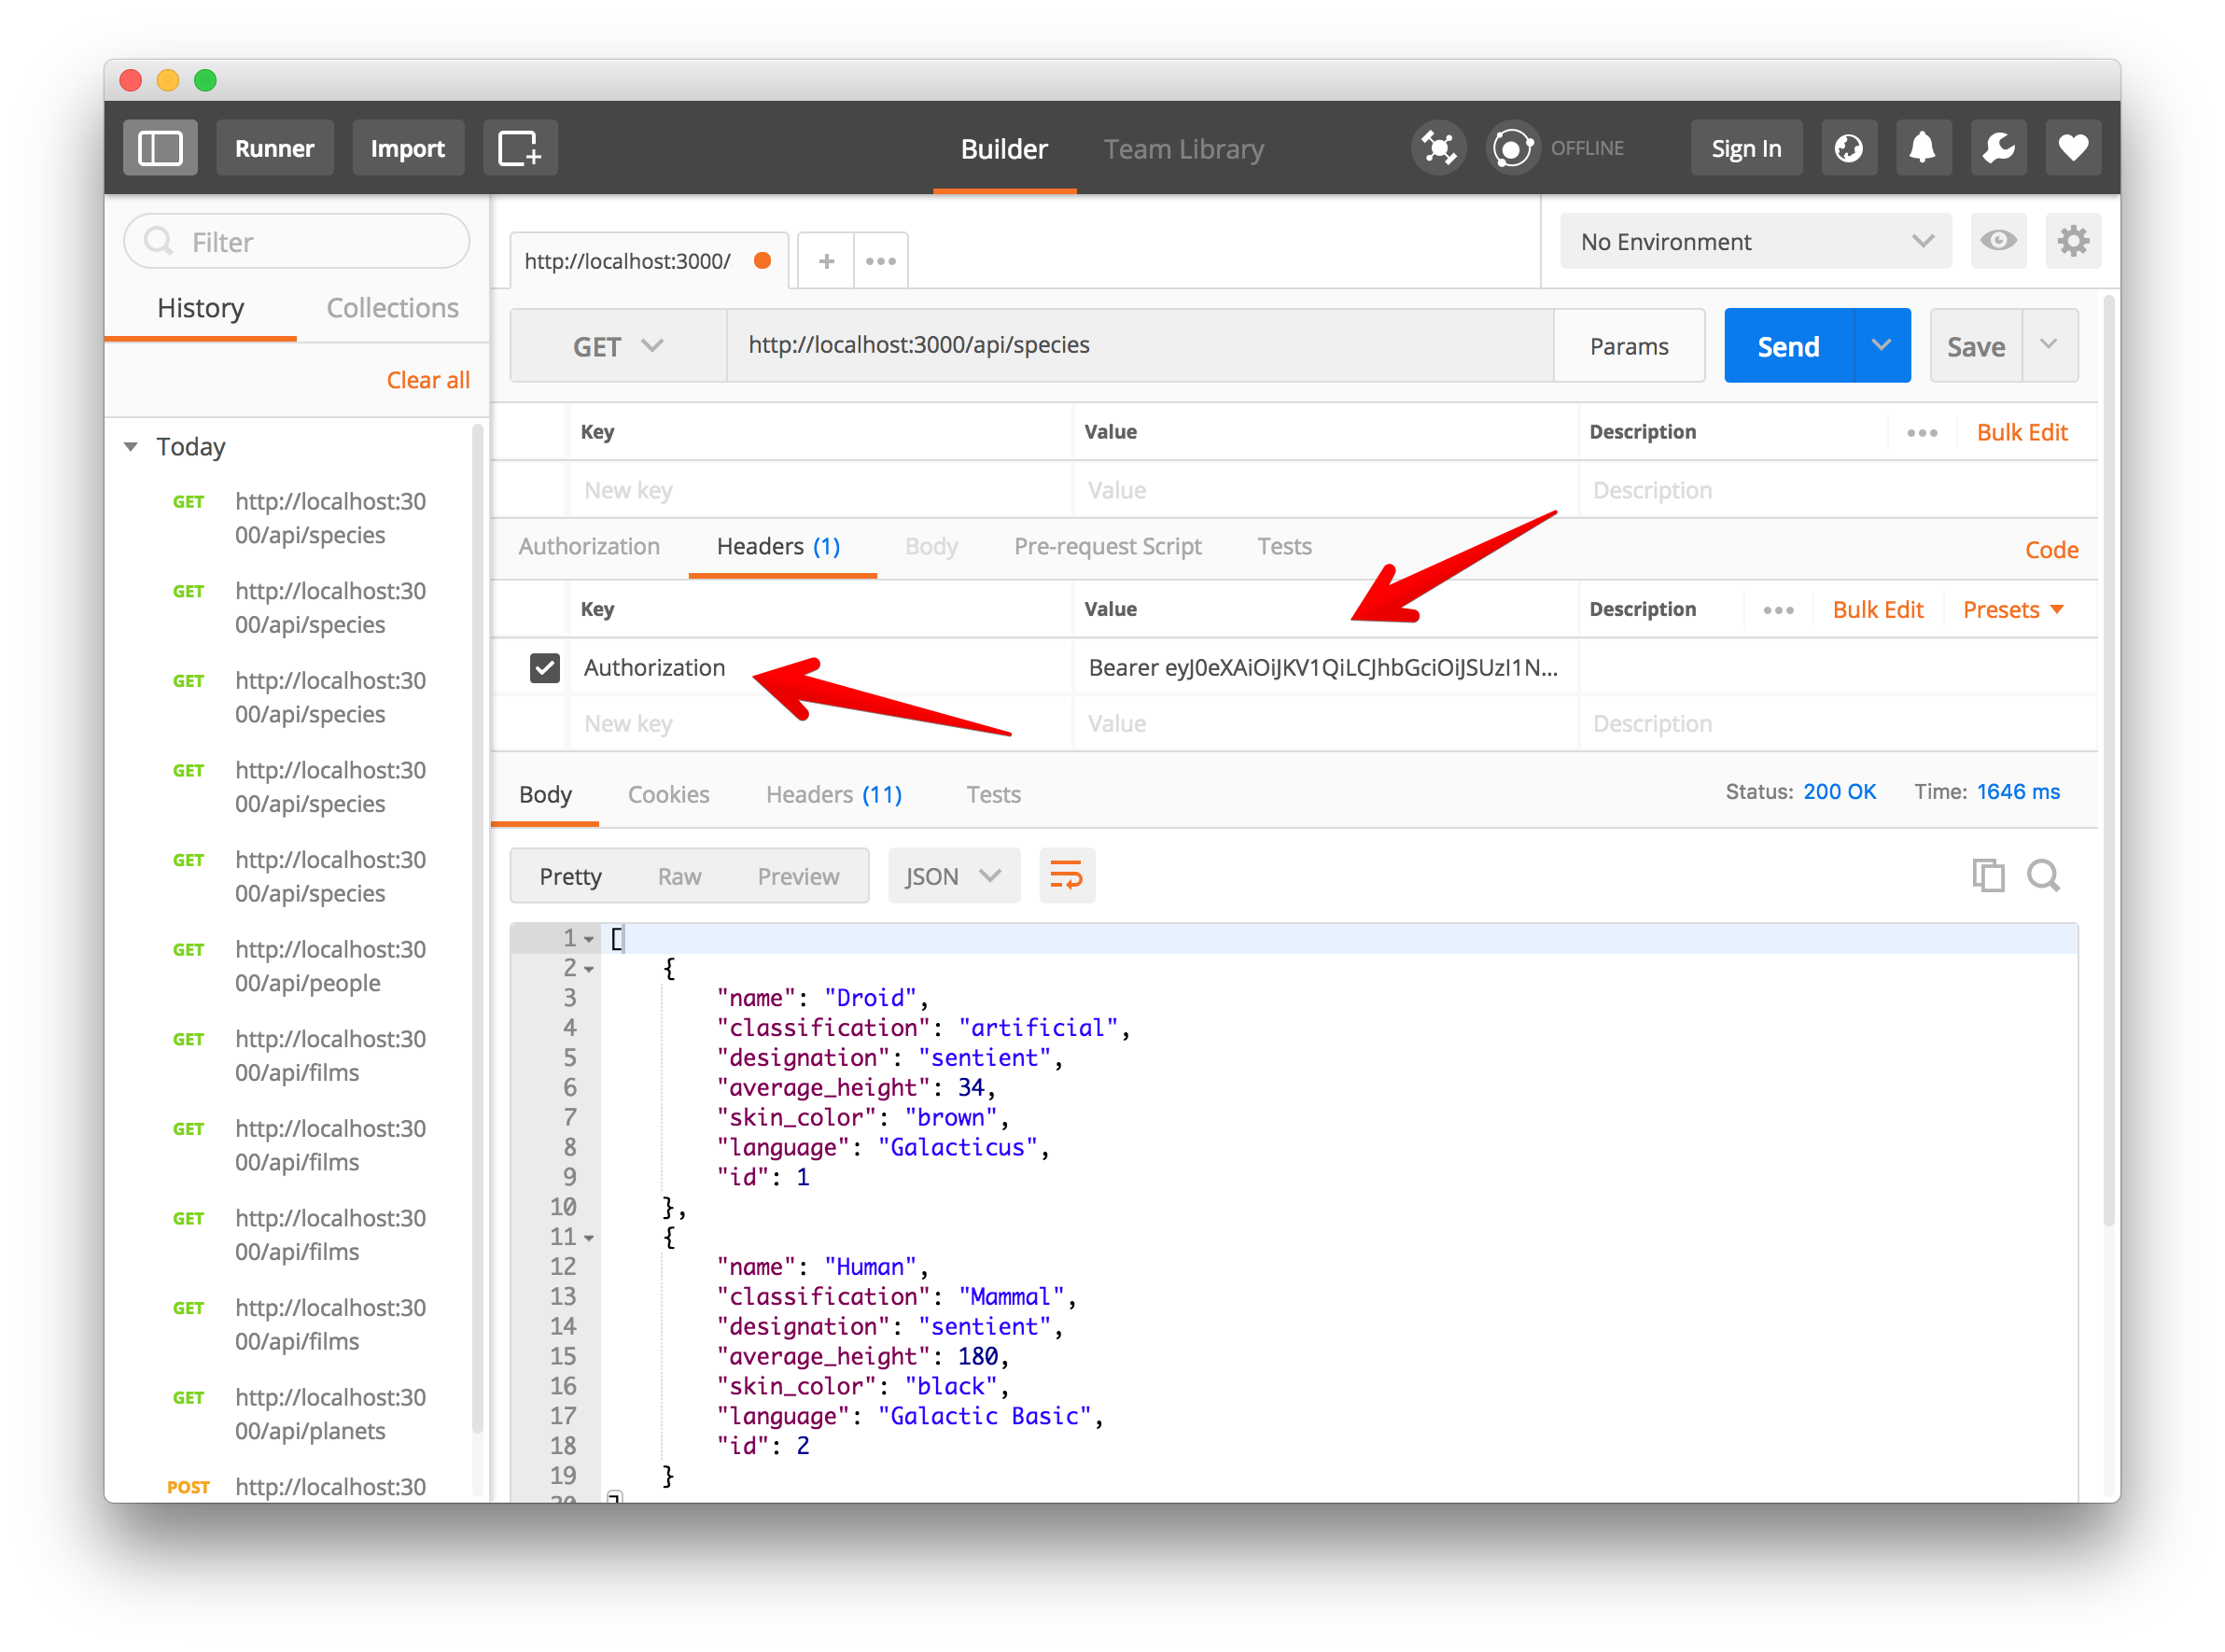The height and width of the screenshot is (1652, 2225).
Task: Open the No Environment dropdown
Action: click(x=1755, y=242)
